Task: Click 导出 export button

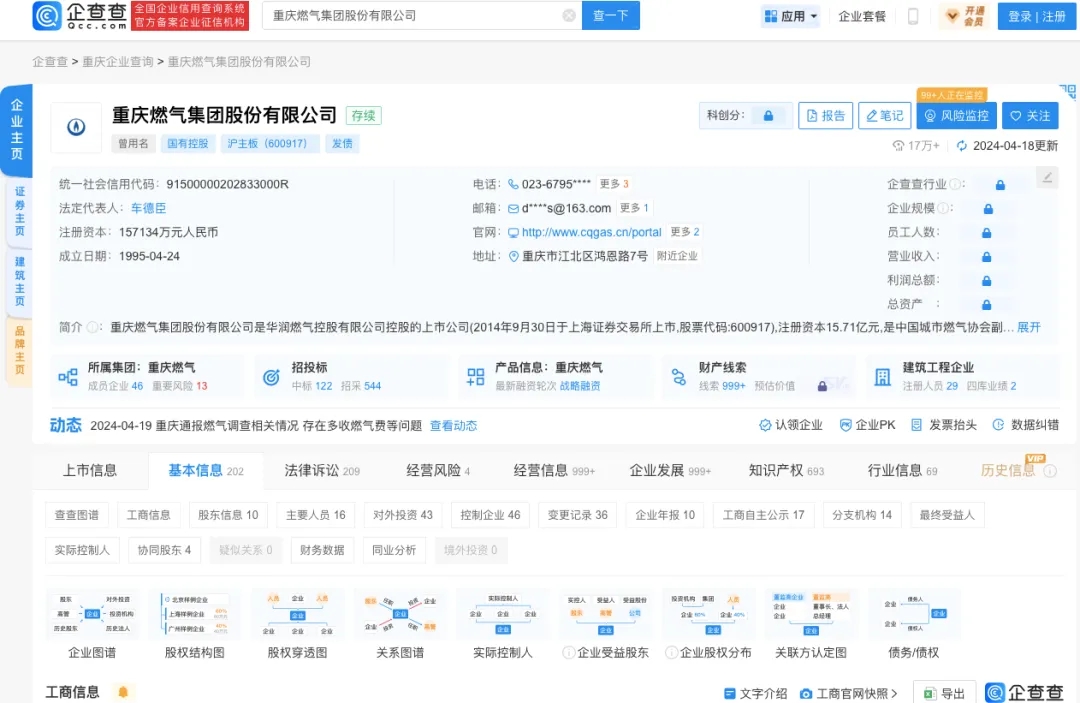Action: click(x=945, y=693)
